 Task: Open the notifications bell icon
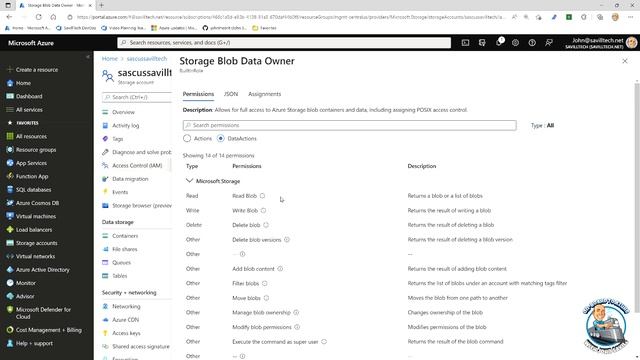(499, 42)
